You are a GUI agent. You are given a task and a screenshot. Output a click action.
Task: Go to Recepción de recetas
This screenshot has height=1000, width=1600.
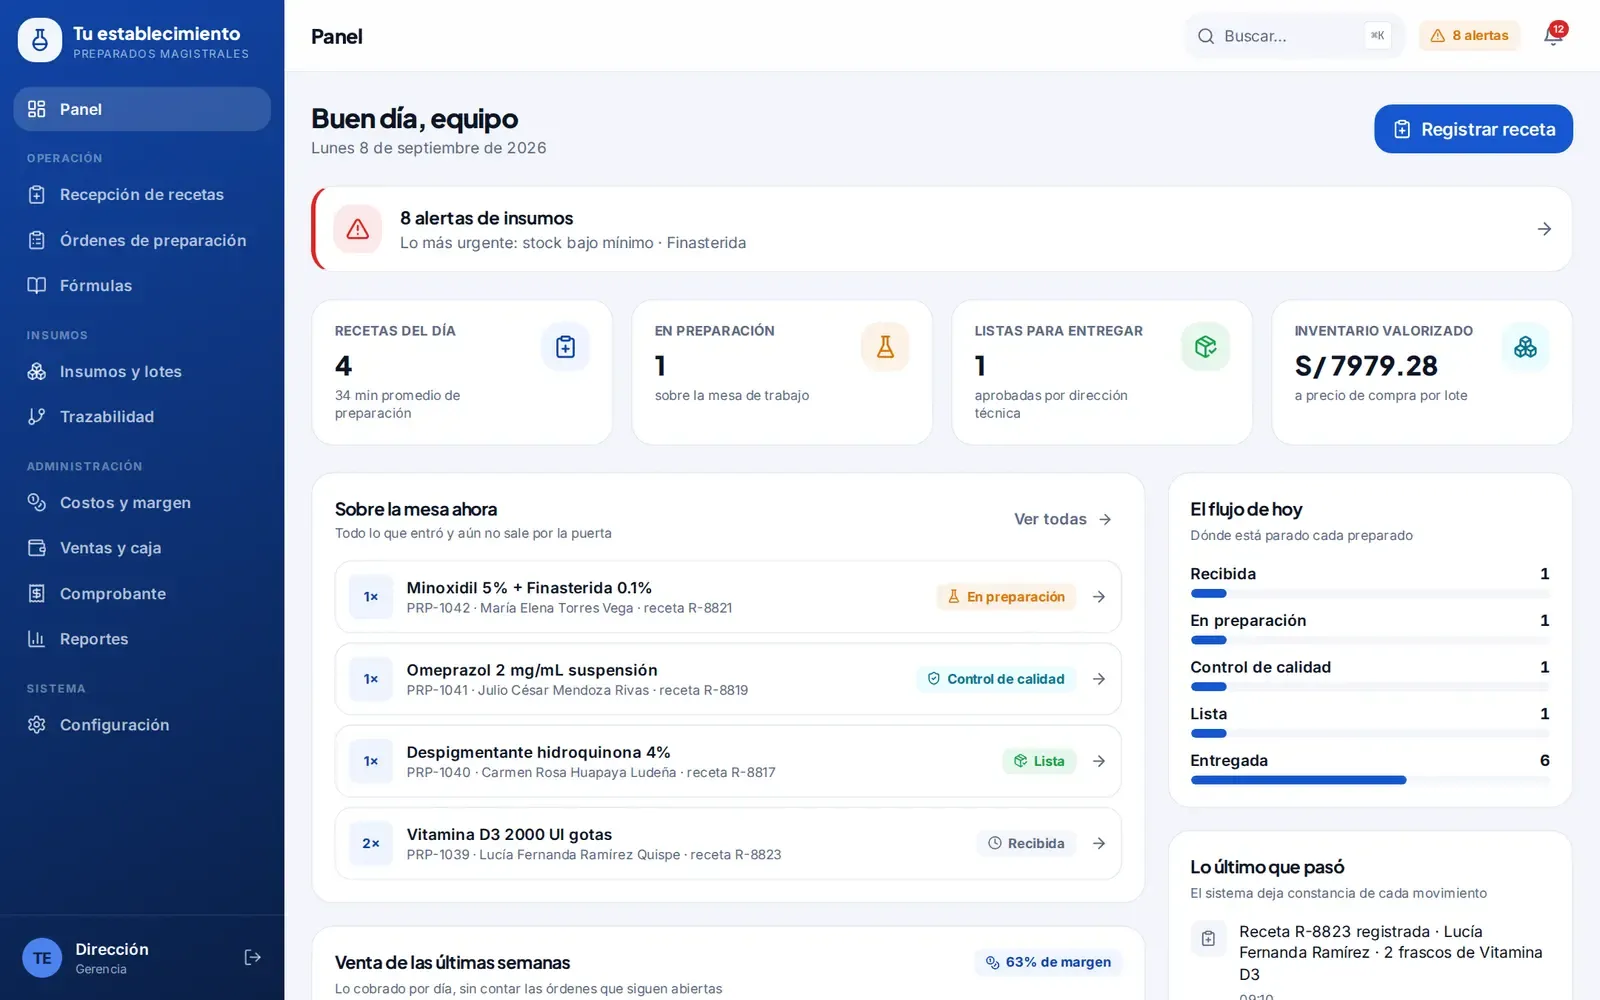click(142, 194)
